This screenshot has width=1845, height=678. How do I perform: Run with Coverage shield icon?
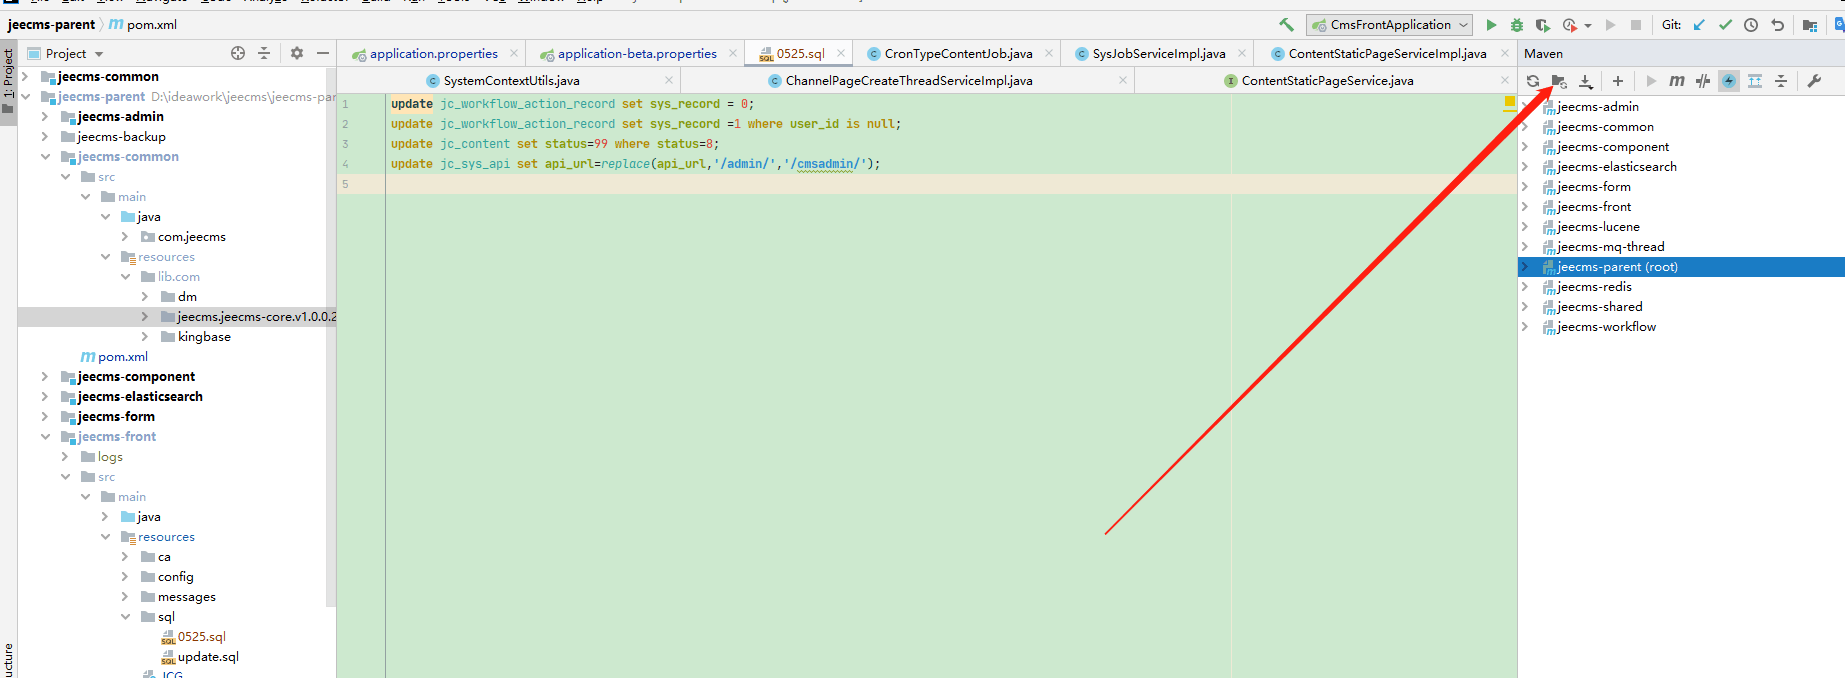[1543, 25]
